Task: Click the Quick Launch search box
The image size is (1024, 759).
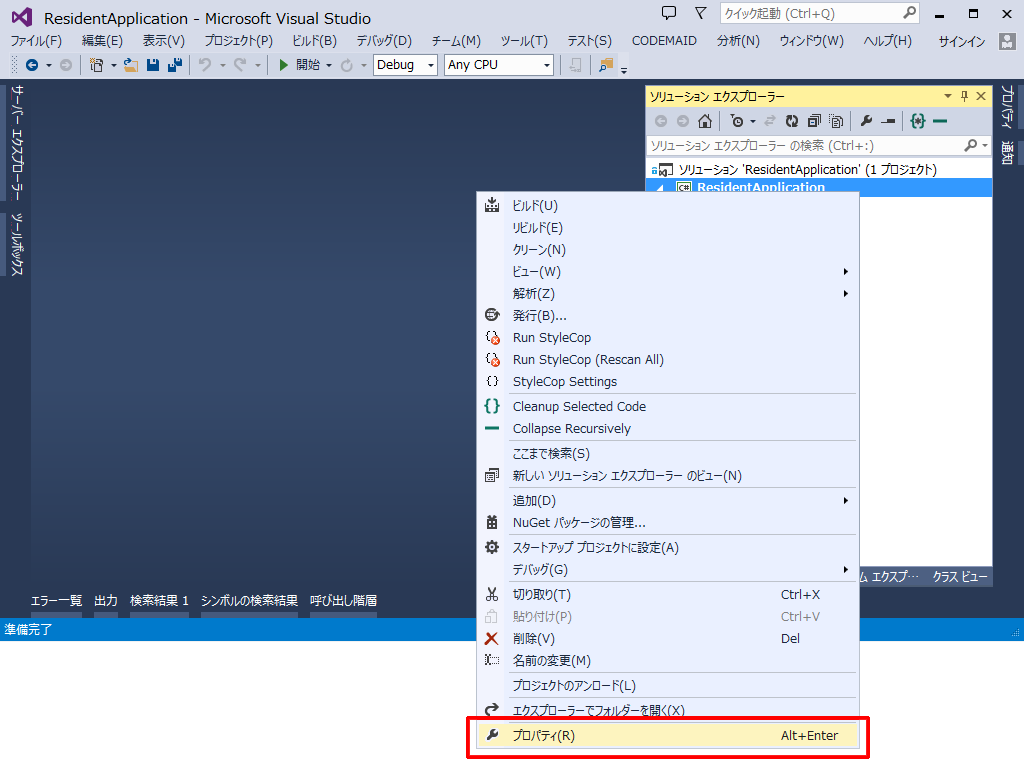Action: click(x=820, y=13)
